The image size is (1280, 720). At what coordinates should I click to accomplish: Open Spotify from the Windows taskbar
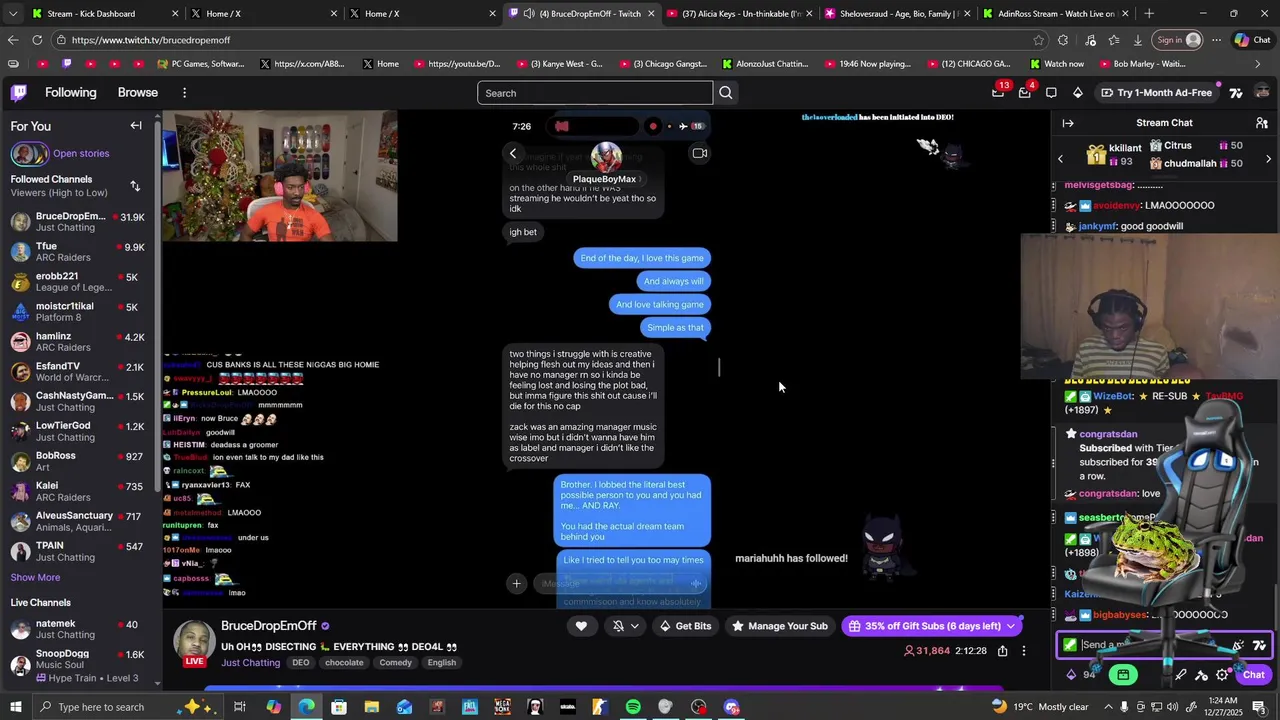click(633, 707)
